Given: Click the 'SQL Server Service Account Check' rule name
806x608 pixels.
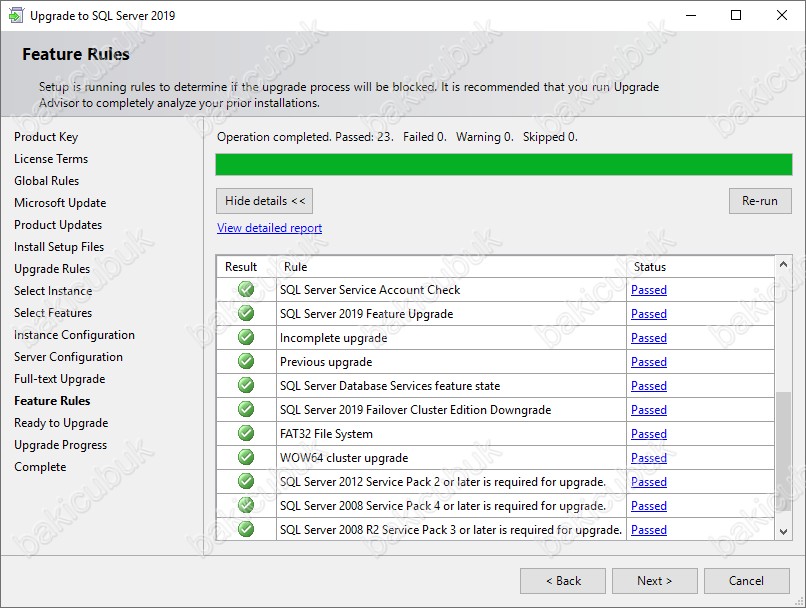Looking at the screenshot, I should tap(370, 290).
